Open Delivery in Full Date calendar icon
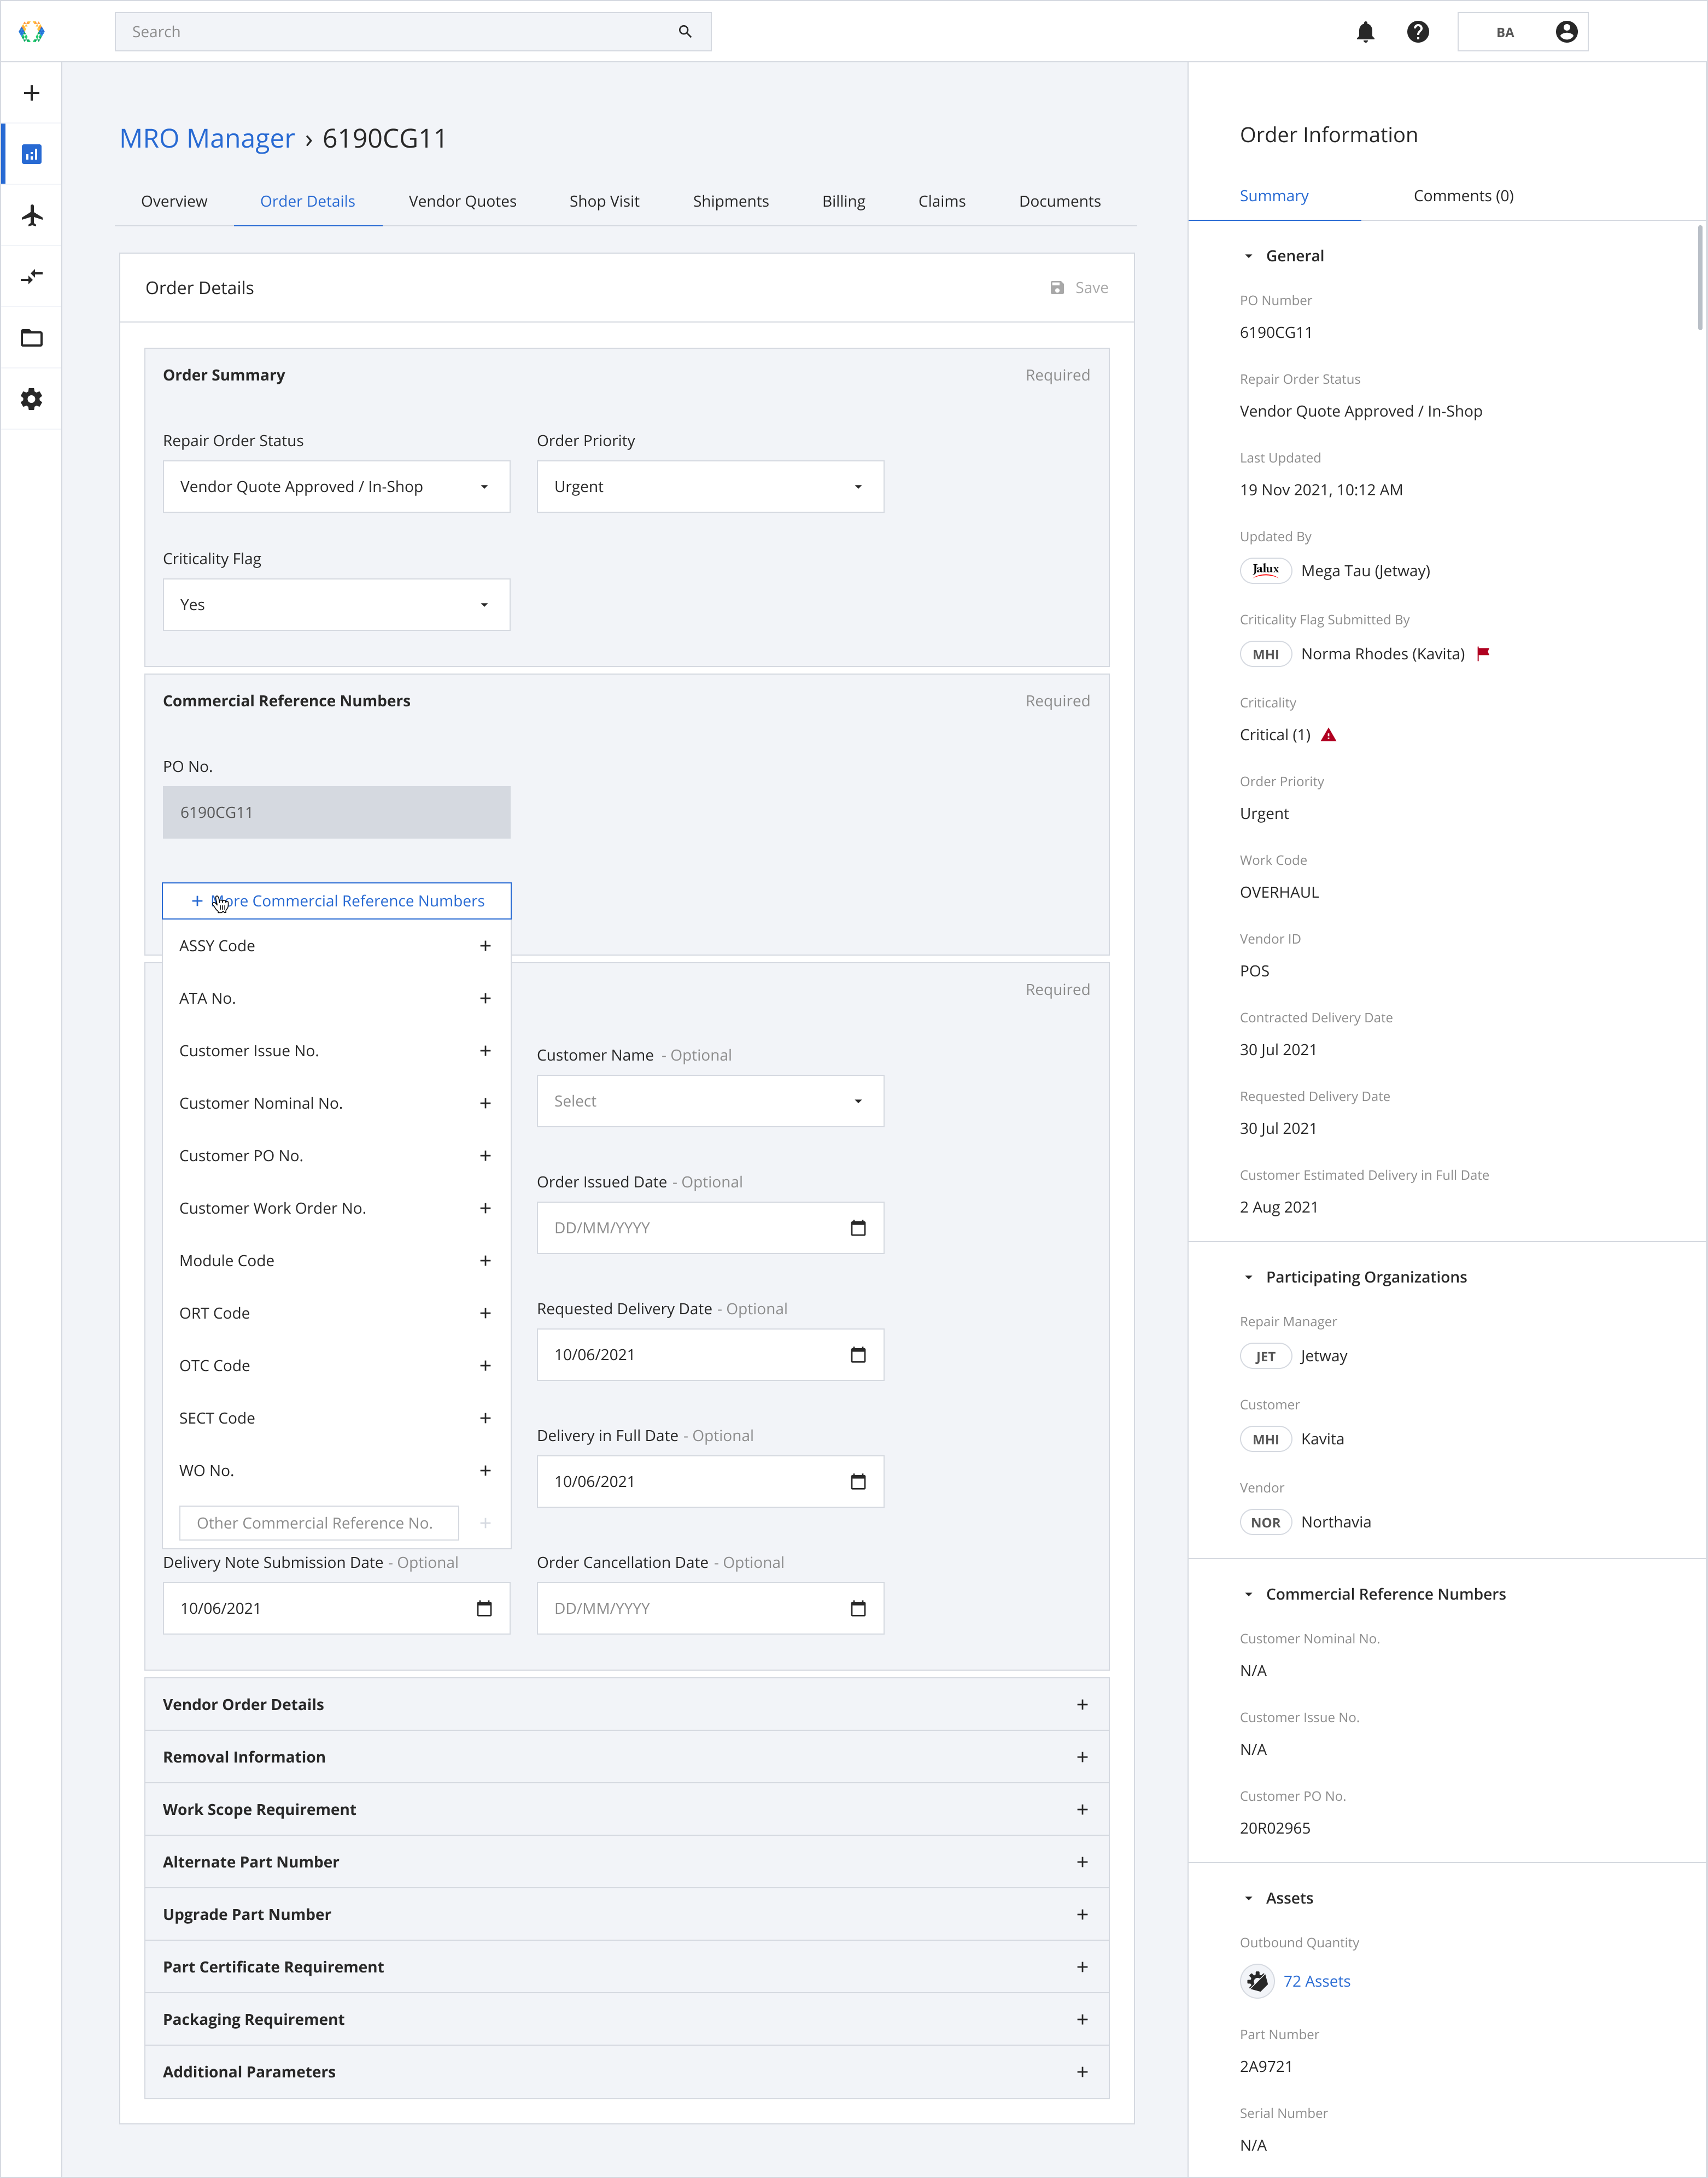Image resolution: width=1708 pixels, height=2178 pixels. tap(858, 1482)
